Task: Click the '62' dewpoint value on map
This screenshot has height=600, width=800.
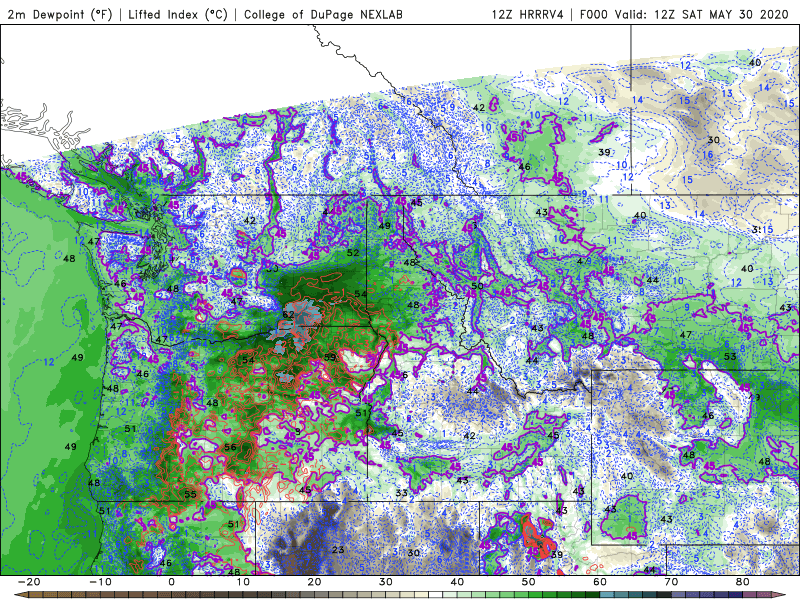Action: 288,314
